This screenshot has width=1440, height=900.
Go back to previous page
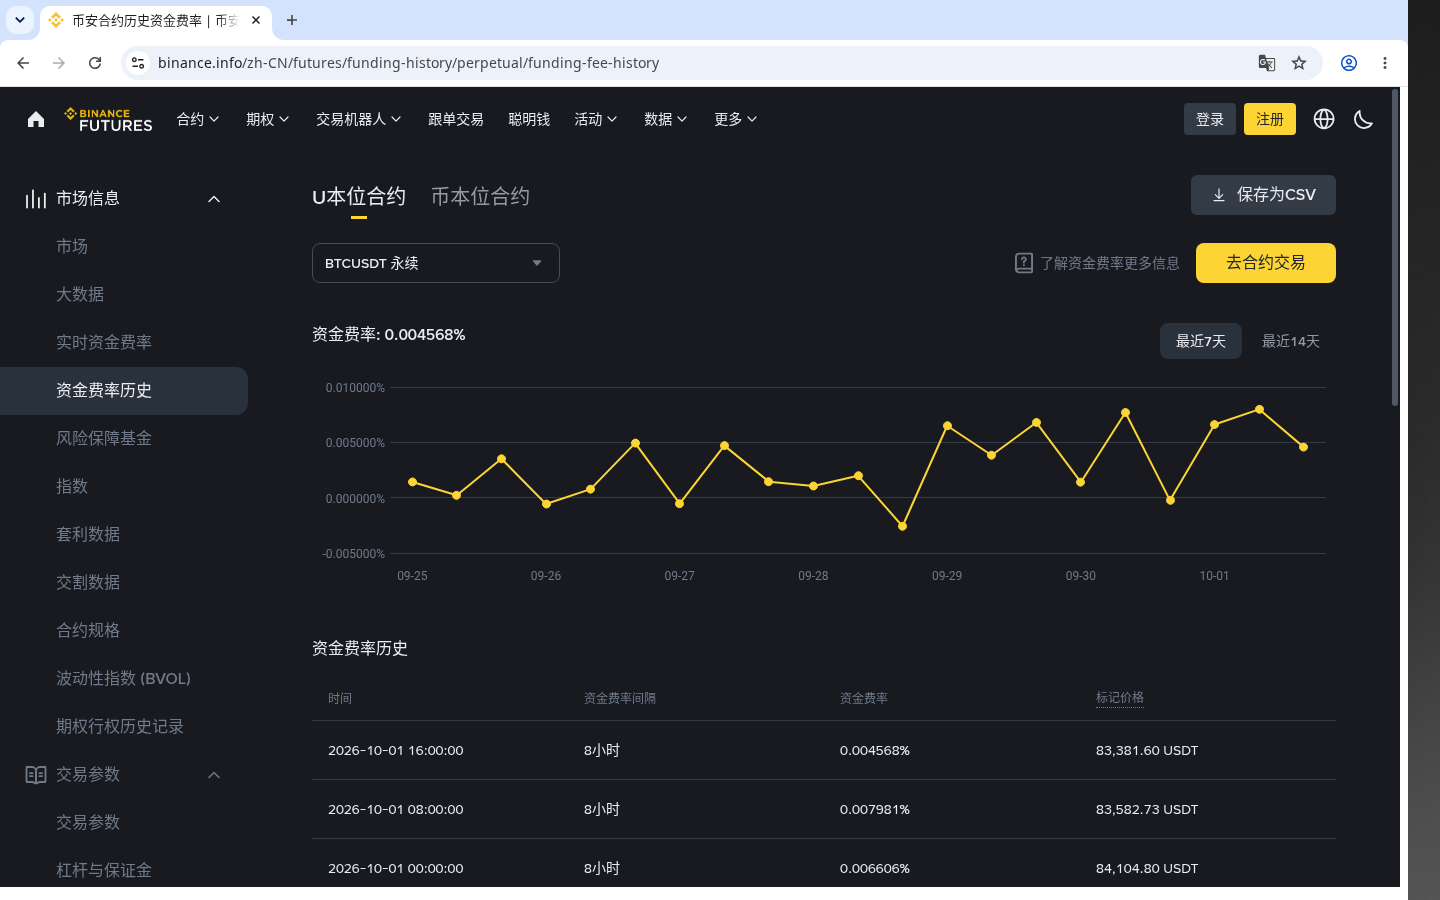(23, 63)
